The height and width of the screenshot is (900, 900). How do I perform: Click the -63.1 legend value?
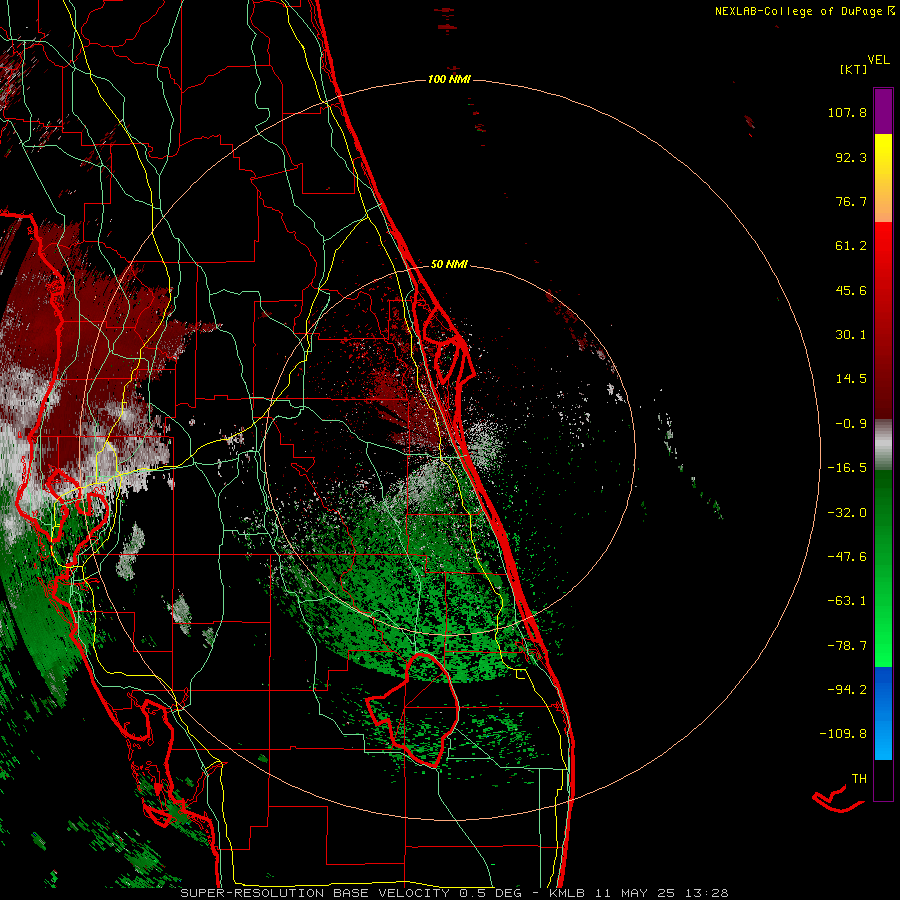pyautogui.click(x=847, y=601)
